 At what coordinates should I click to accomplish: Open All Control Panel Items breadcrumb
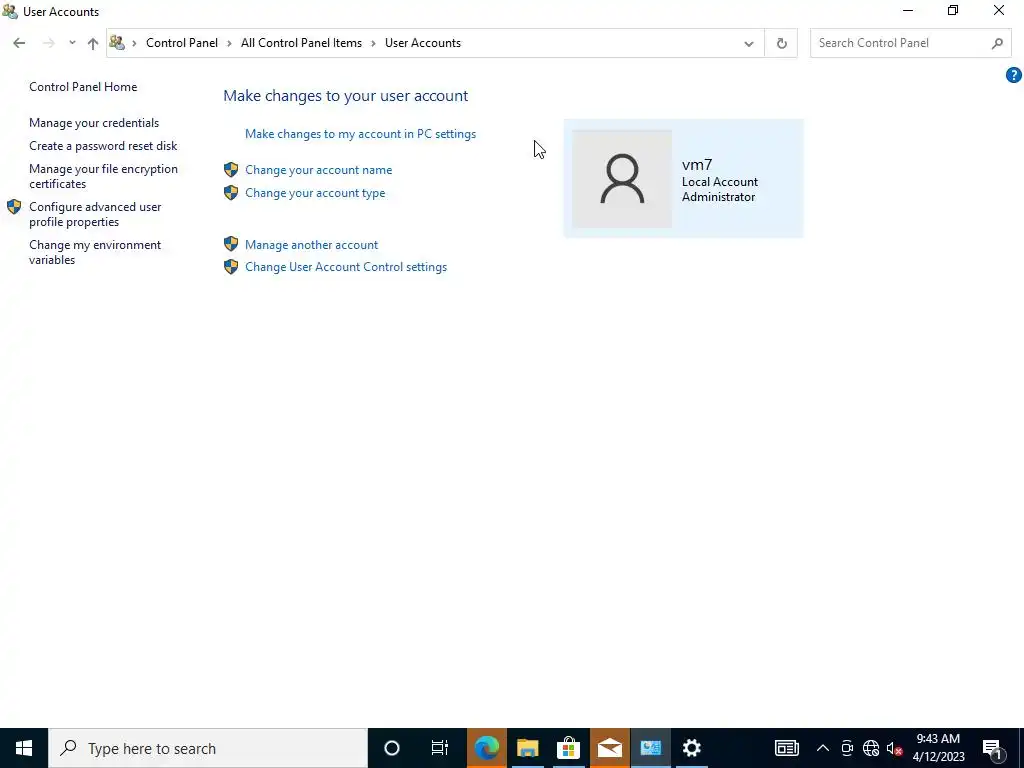[301, 43]
